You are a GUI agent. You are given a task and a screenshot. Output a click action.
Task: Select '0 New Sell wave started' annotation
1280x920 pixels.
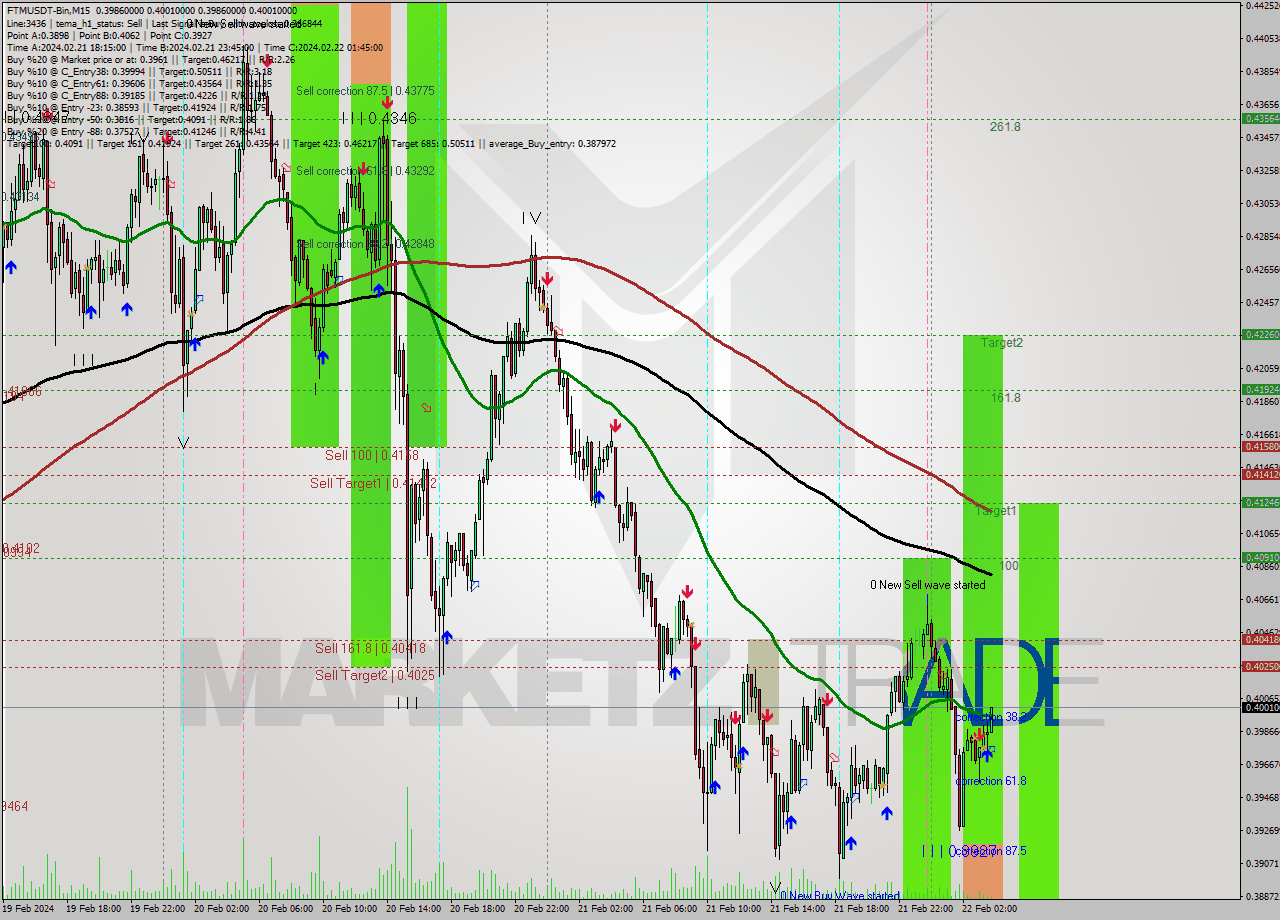tap(927, 585)
